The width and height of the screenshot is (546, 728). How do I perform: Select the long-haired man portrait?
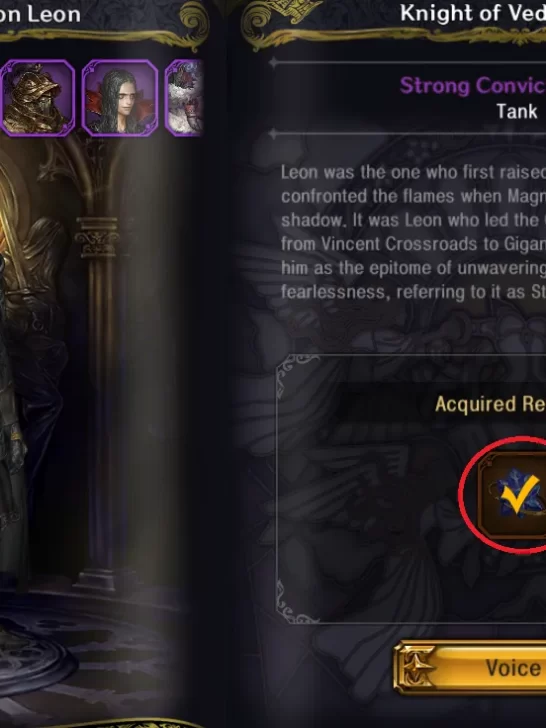(120, 98)
